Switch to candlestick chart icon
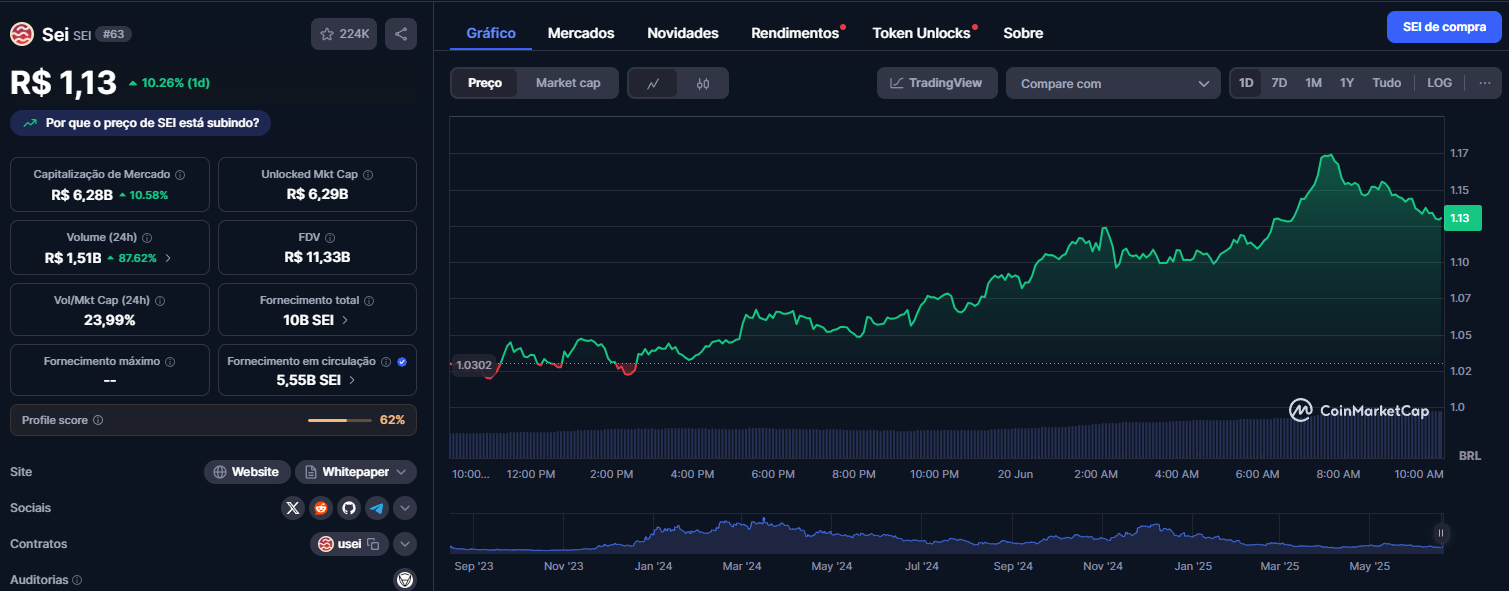Image resolution: width=1509 pixels, height=591 pixels. [x=703, y=83]
